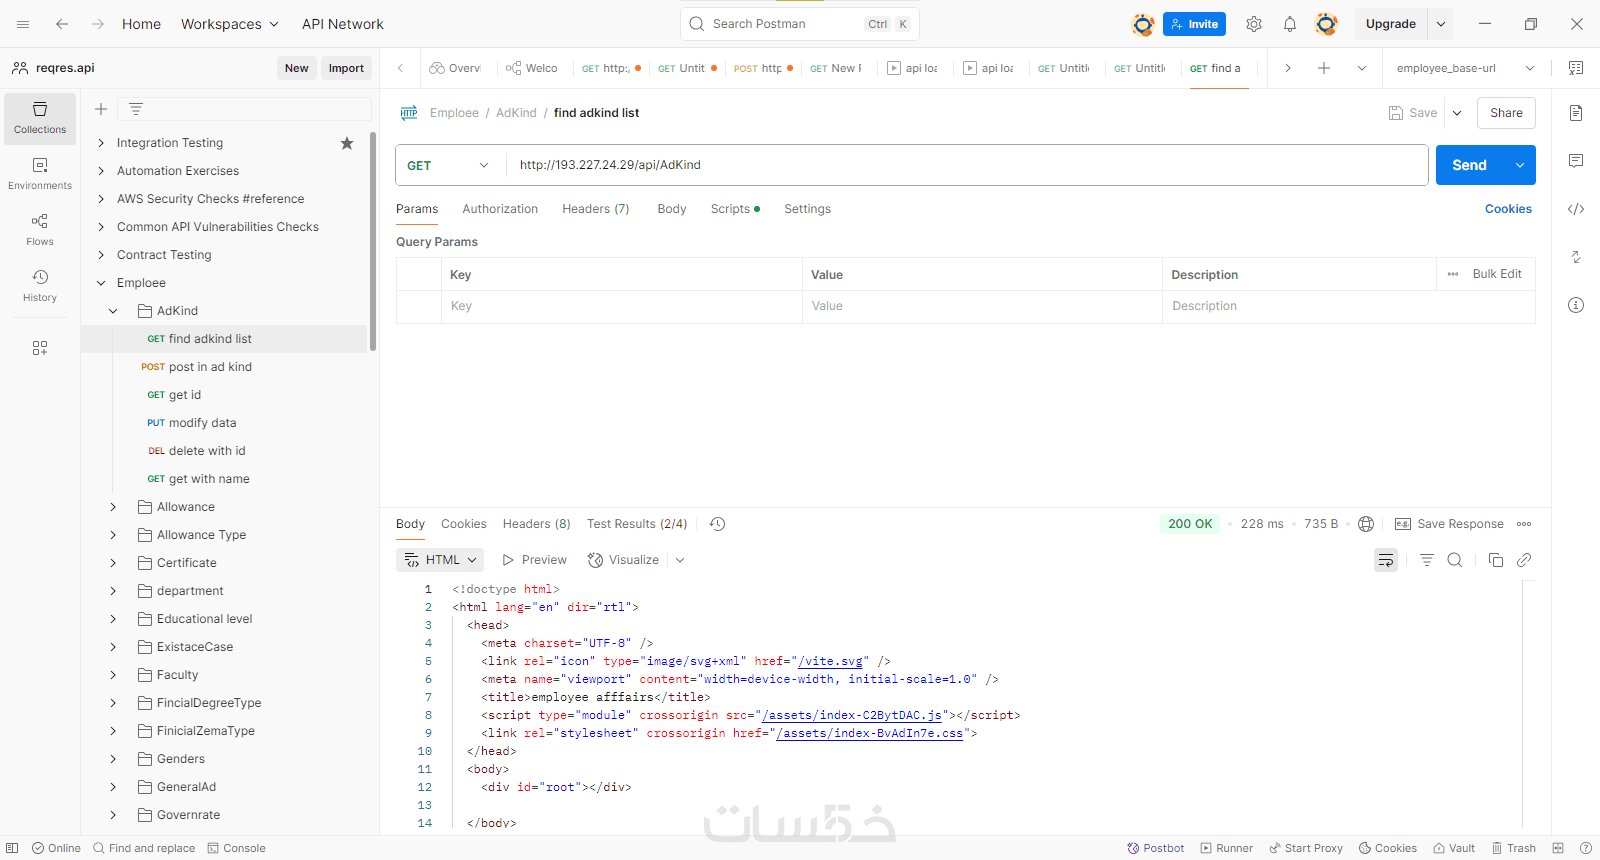The height and width of the screenshot is (860, 1600).
Task: Open the History sidebar panel
Action: pyautogui.click(x=40, y=286)
